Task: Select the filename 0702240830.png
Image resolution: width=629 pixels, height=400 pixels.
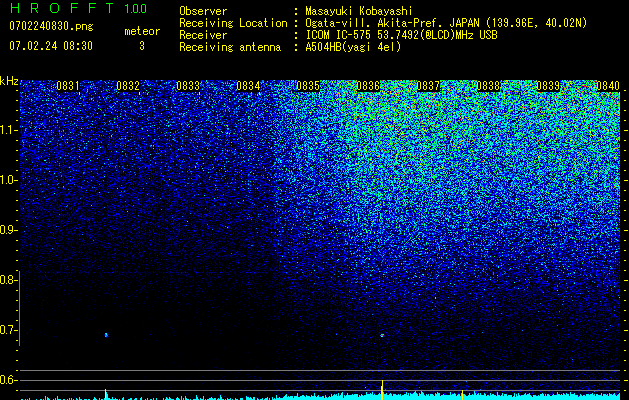Action: pyautogui.click(x=51, y=26)
